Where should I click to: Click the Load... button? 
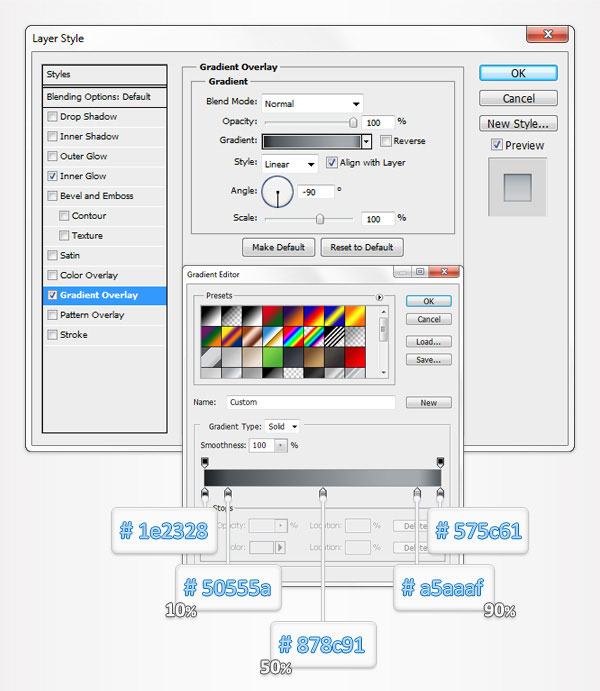click(x=429, y=342)
